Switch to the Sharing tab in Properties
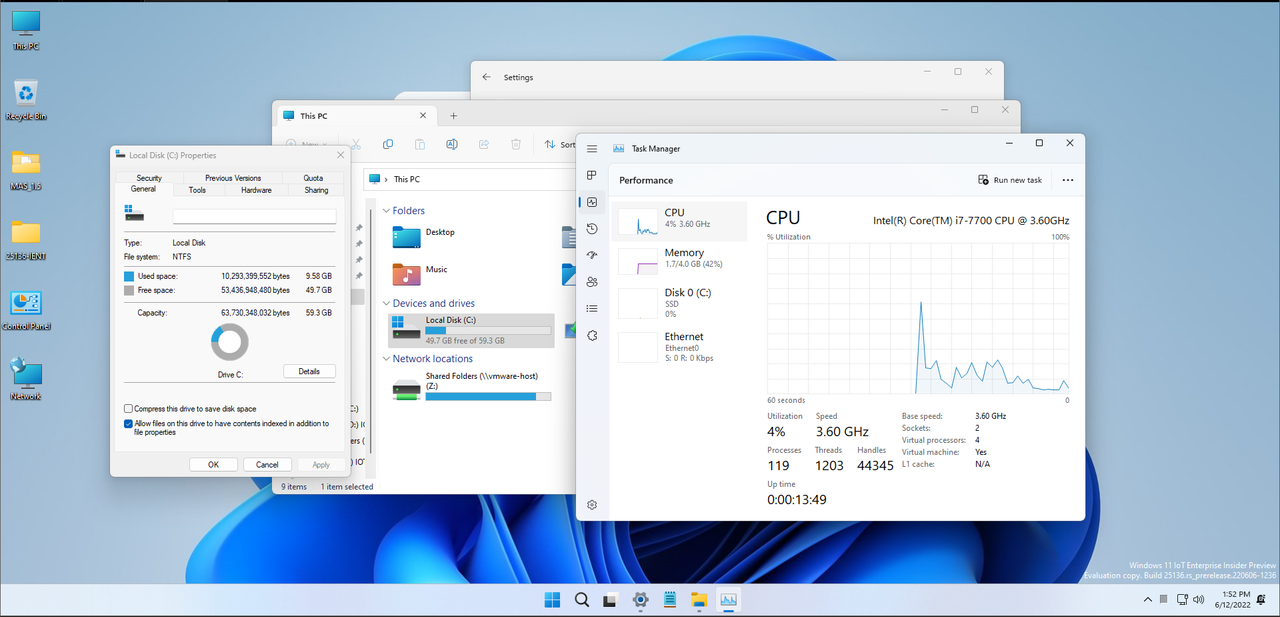This screenshot has width=1280, height=617. pos(316,190)
